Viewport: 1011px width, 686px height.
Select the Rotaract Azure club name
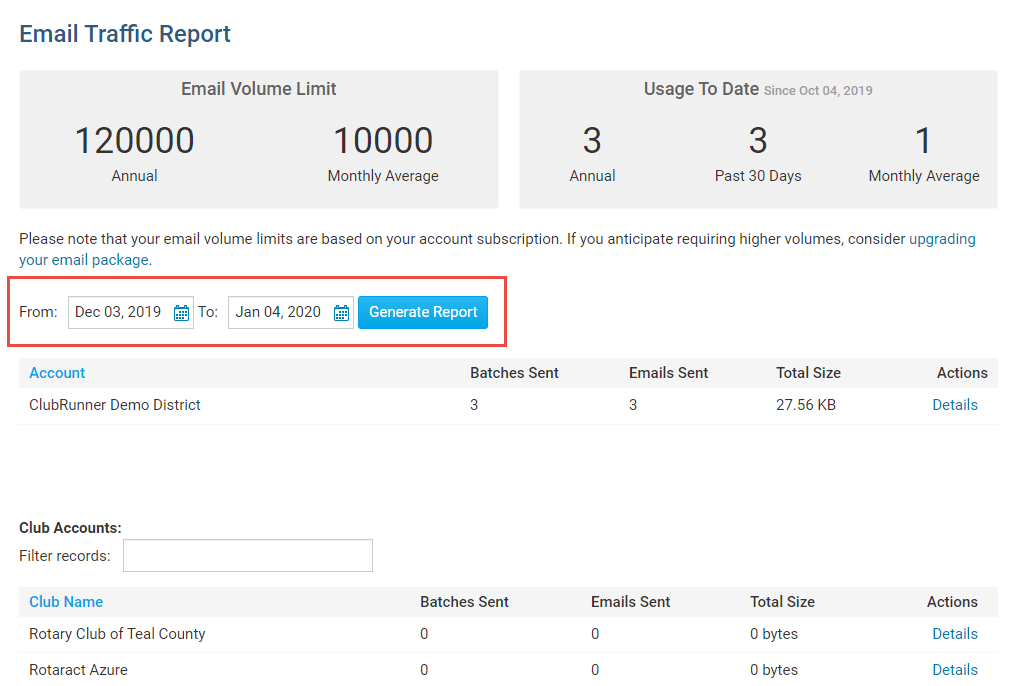(x=78, y=670)
